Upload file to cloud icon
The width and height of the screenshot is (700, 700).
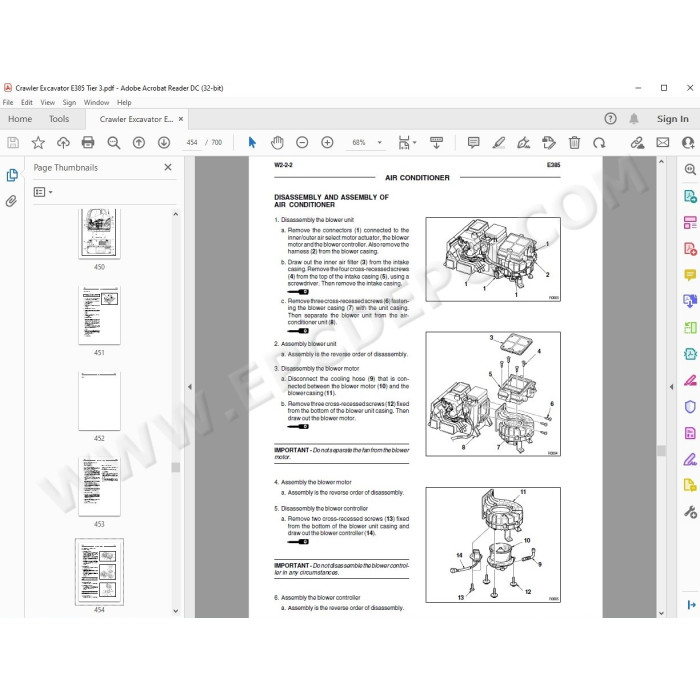coord(63,143)
